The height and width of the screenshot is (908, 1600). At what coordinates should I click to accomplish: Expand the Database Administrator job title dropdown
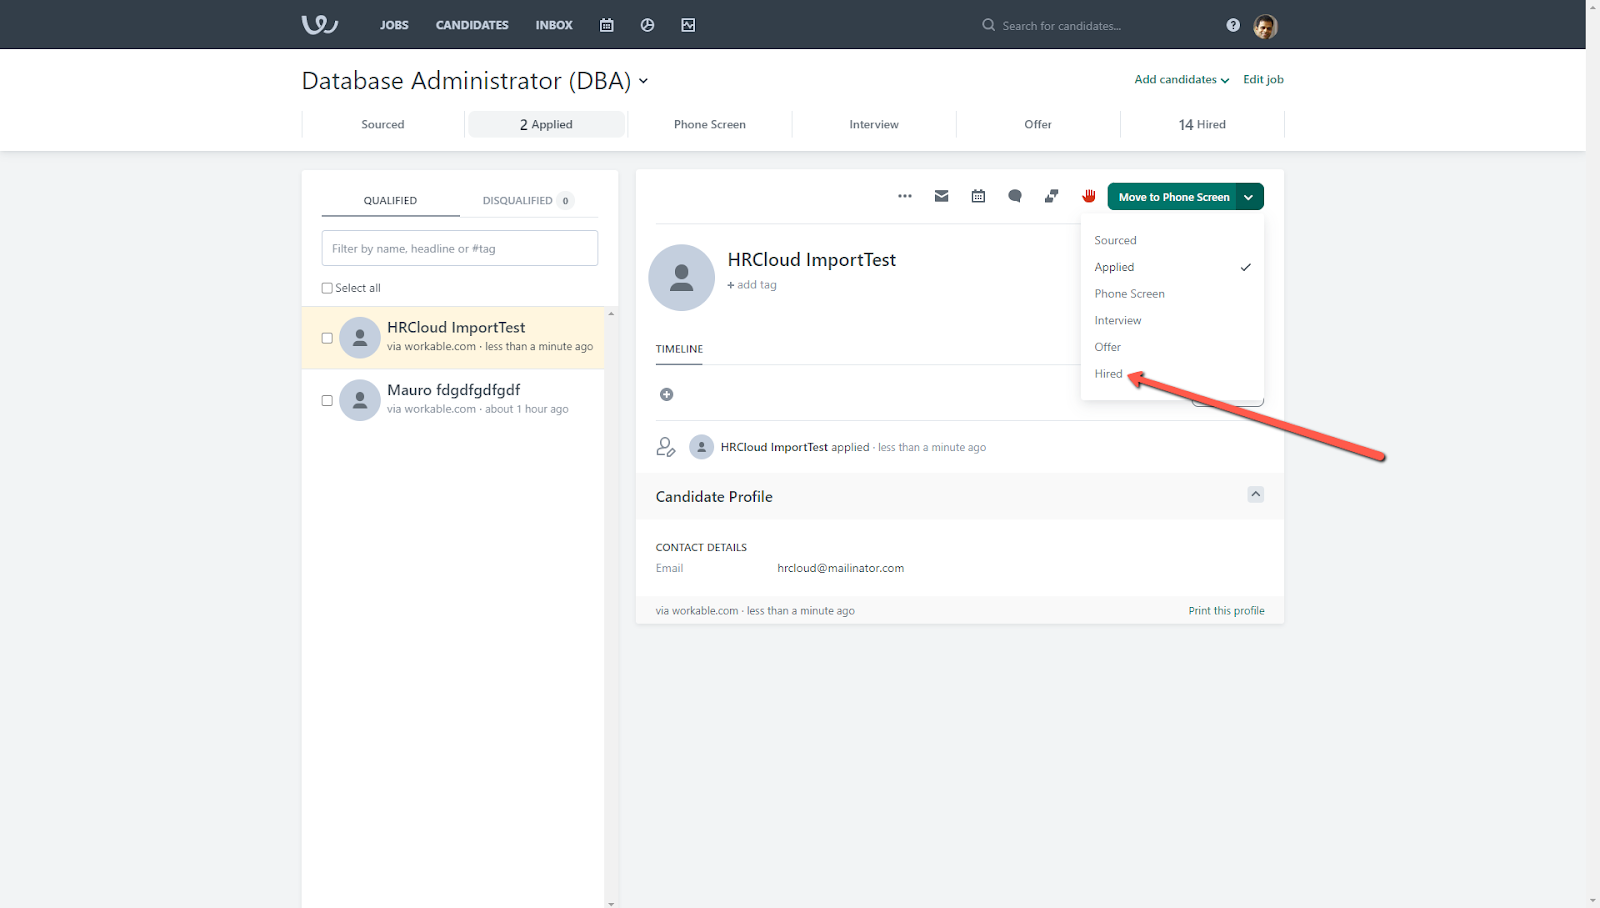643,81
